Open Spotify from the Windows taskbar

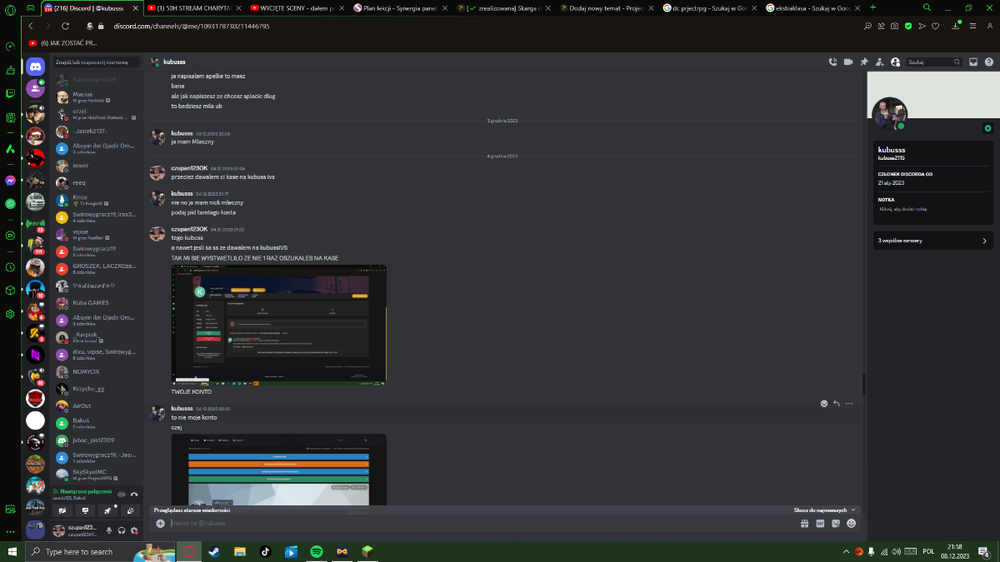(316, 552)
